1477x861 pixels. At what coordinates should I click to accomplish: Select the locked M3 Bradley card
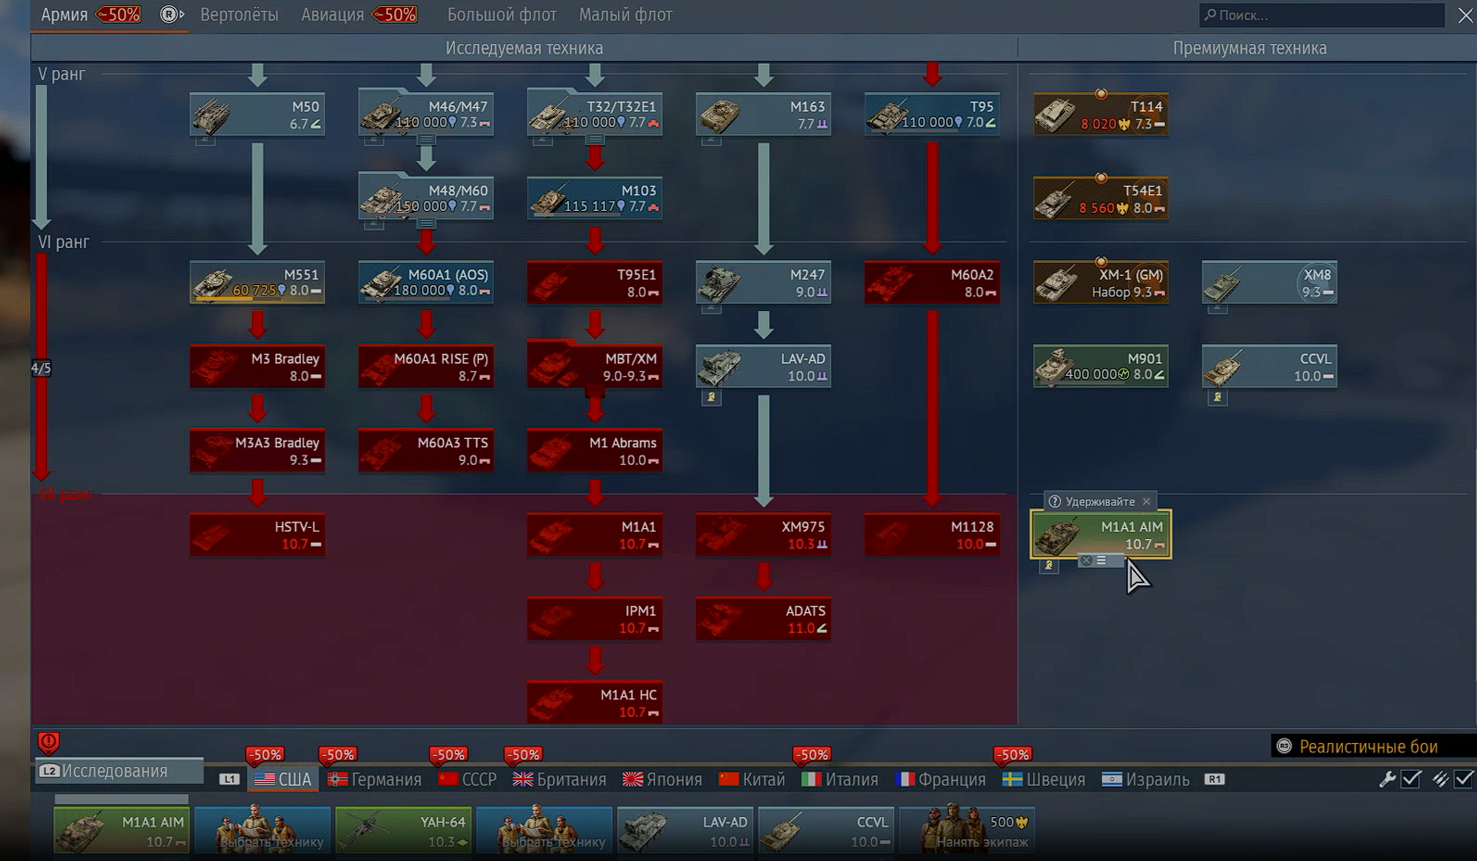click(x=257, y=367)
